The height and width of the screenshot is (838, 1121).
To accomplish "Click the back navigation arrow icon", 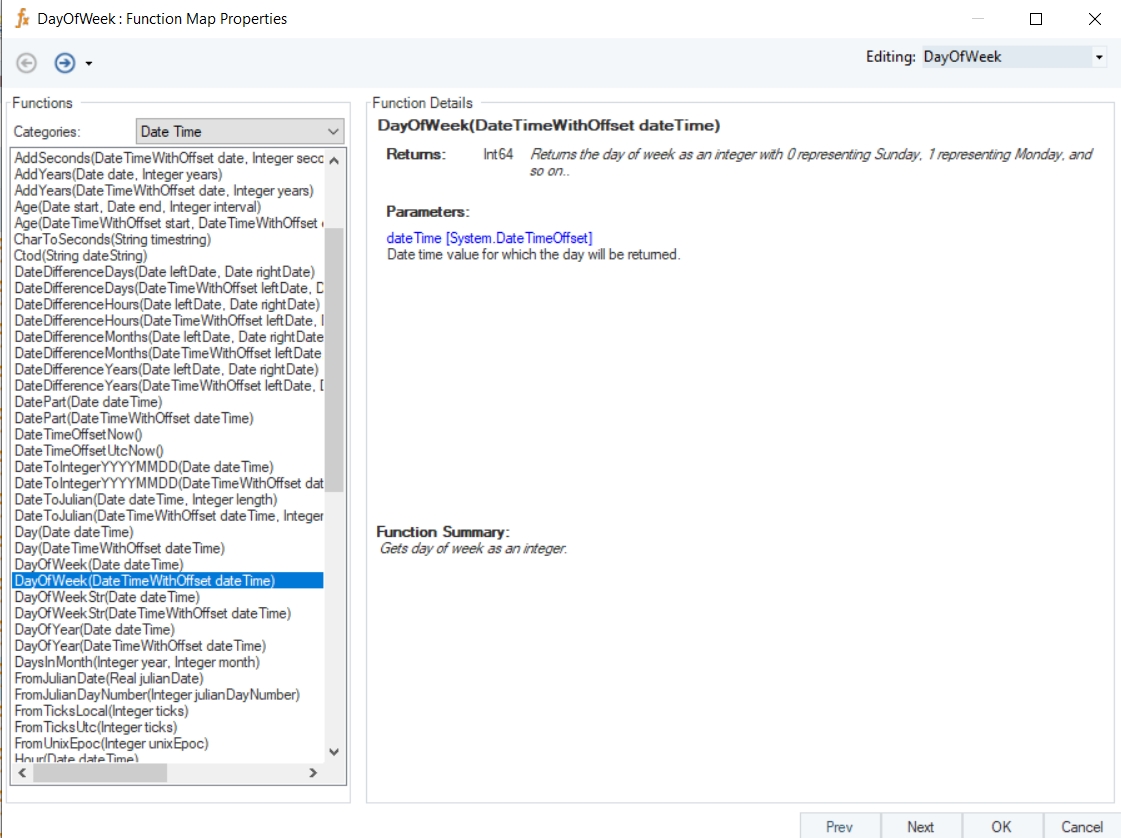I will click(27, 63).
